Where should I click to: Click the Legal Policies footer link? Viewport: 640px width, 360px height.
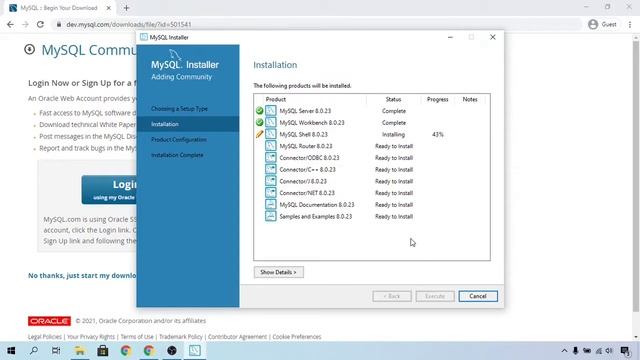[44, 337]
